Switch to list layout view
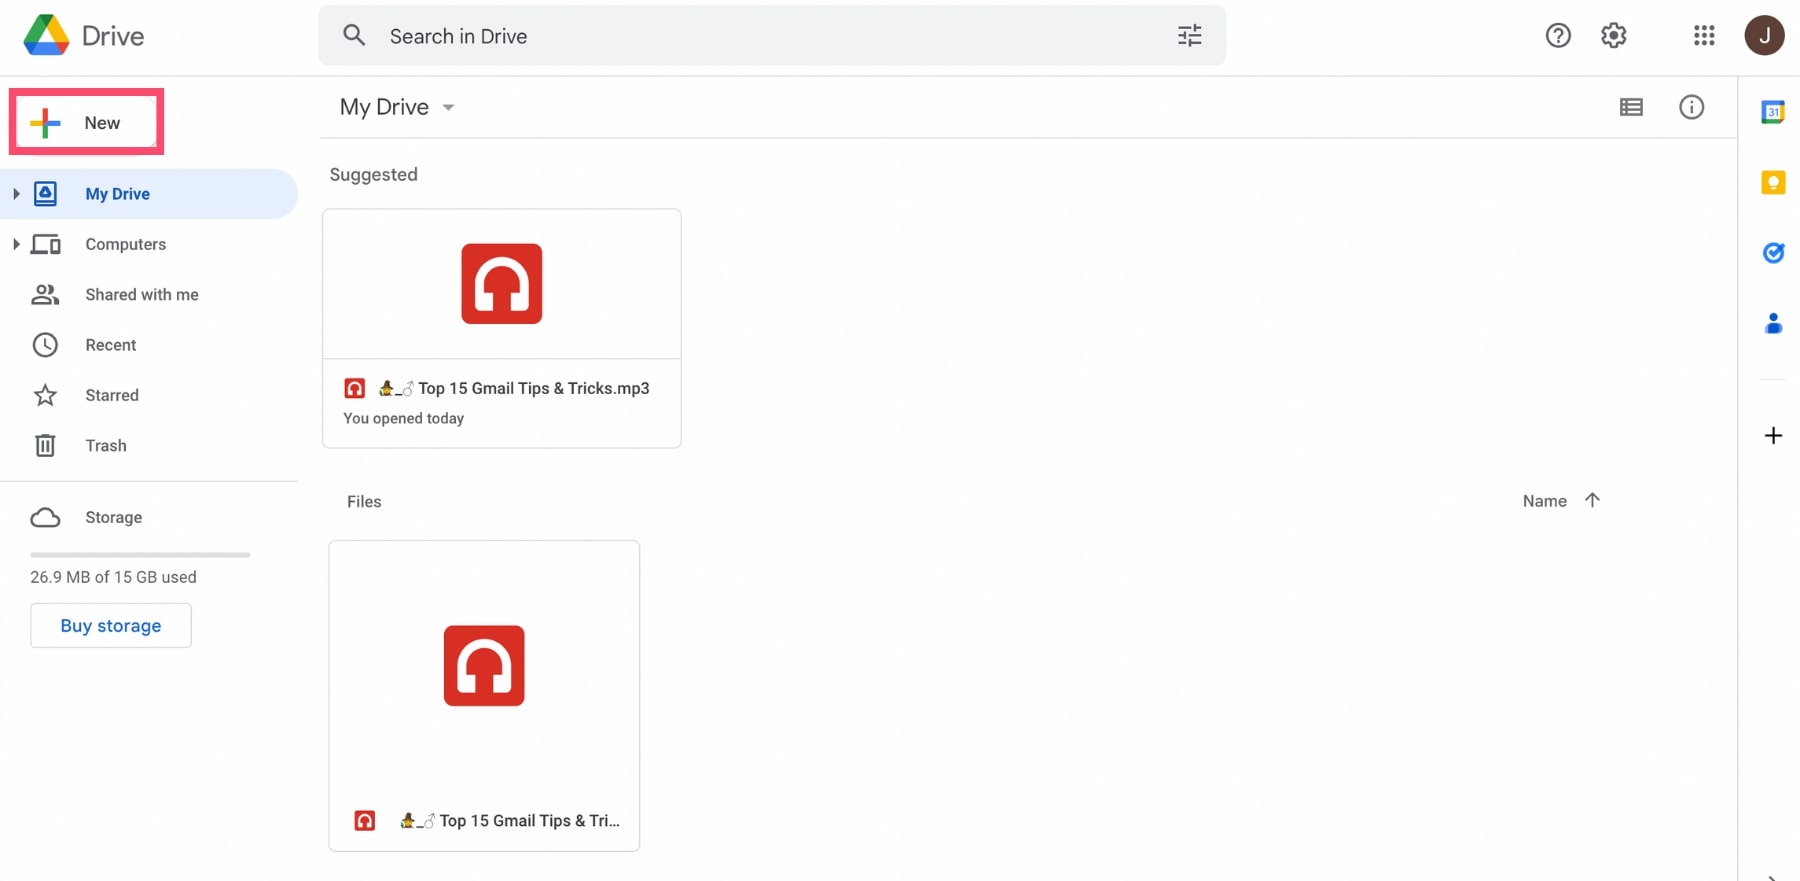Image resolution: width=1800 pixels, height=881 pixels. 1631,107
